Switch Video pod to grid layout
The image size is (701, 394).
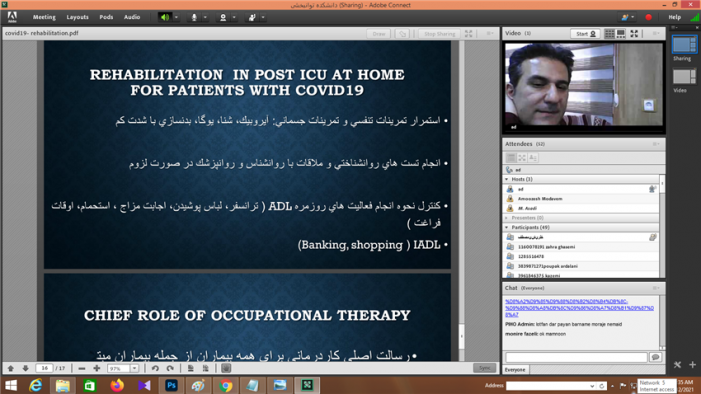coord(609,34)
